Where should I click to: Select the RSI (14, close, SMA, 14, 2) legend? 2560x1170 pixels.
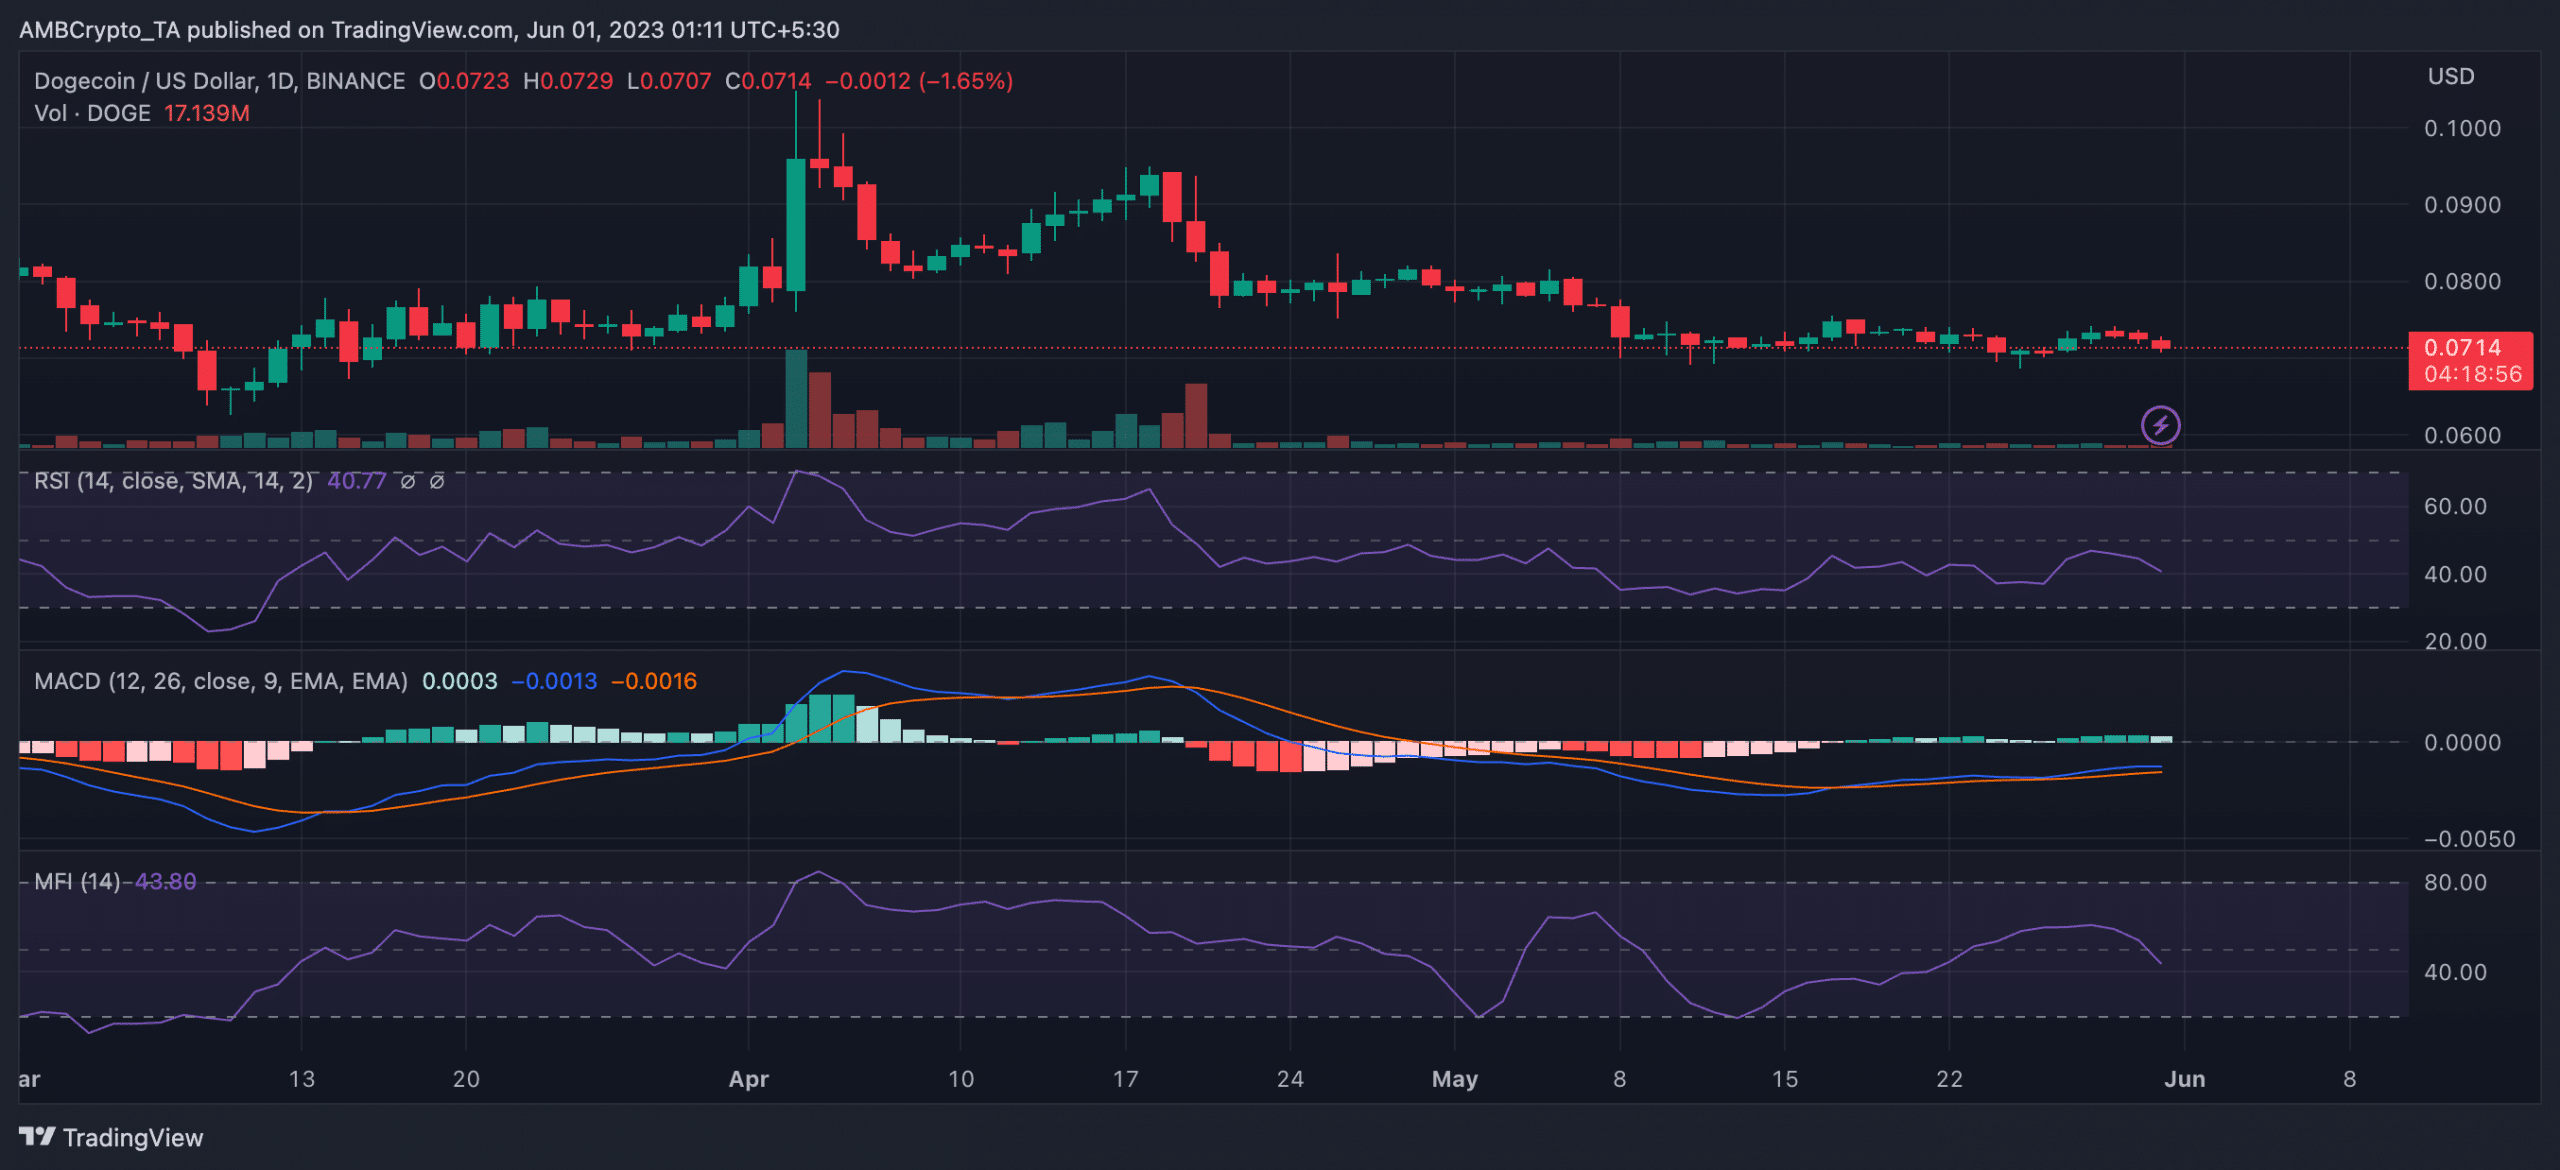pyautogui.click(x=173, y=481)
